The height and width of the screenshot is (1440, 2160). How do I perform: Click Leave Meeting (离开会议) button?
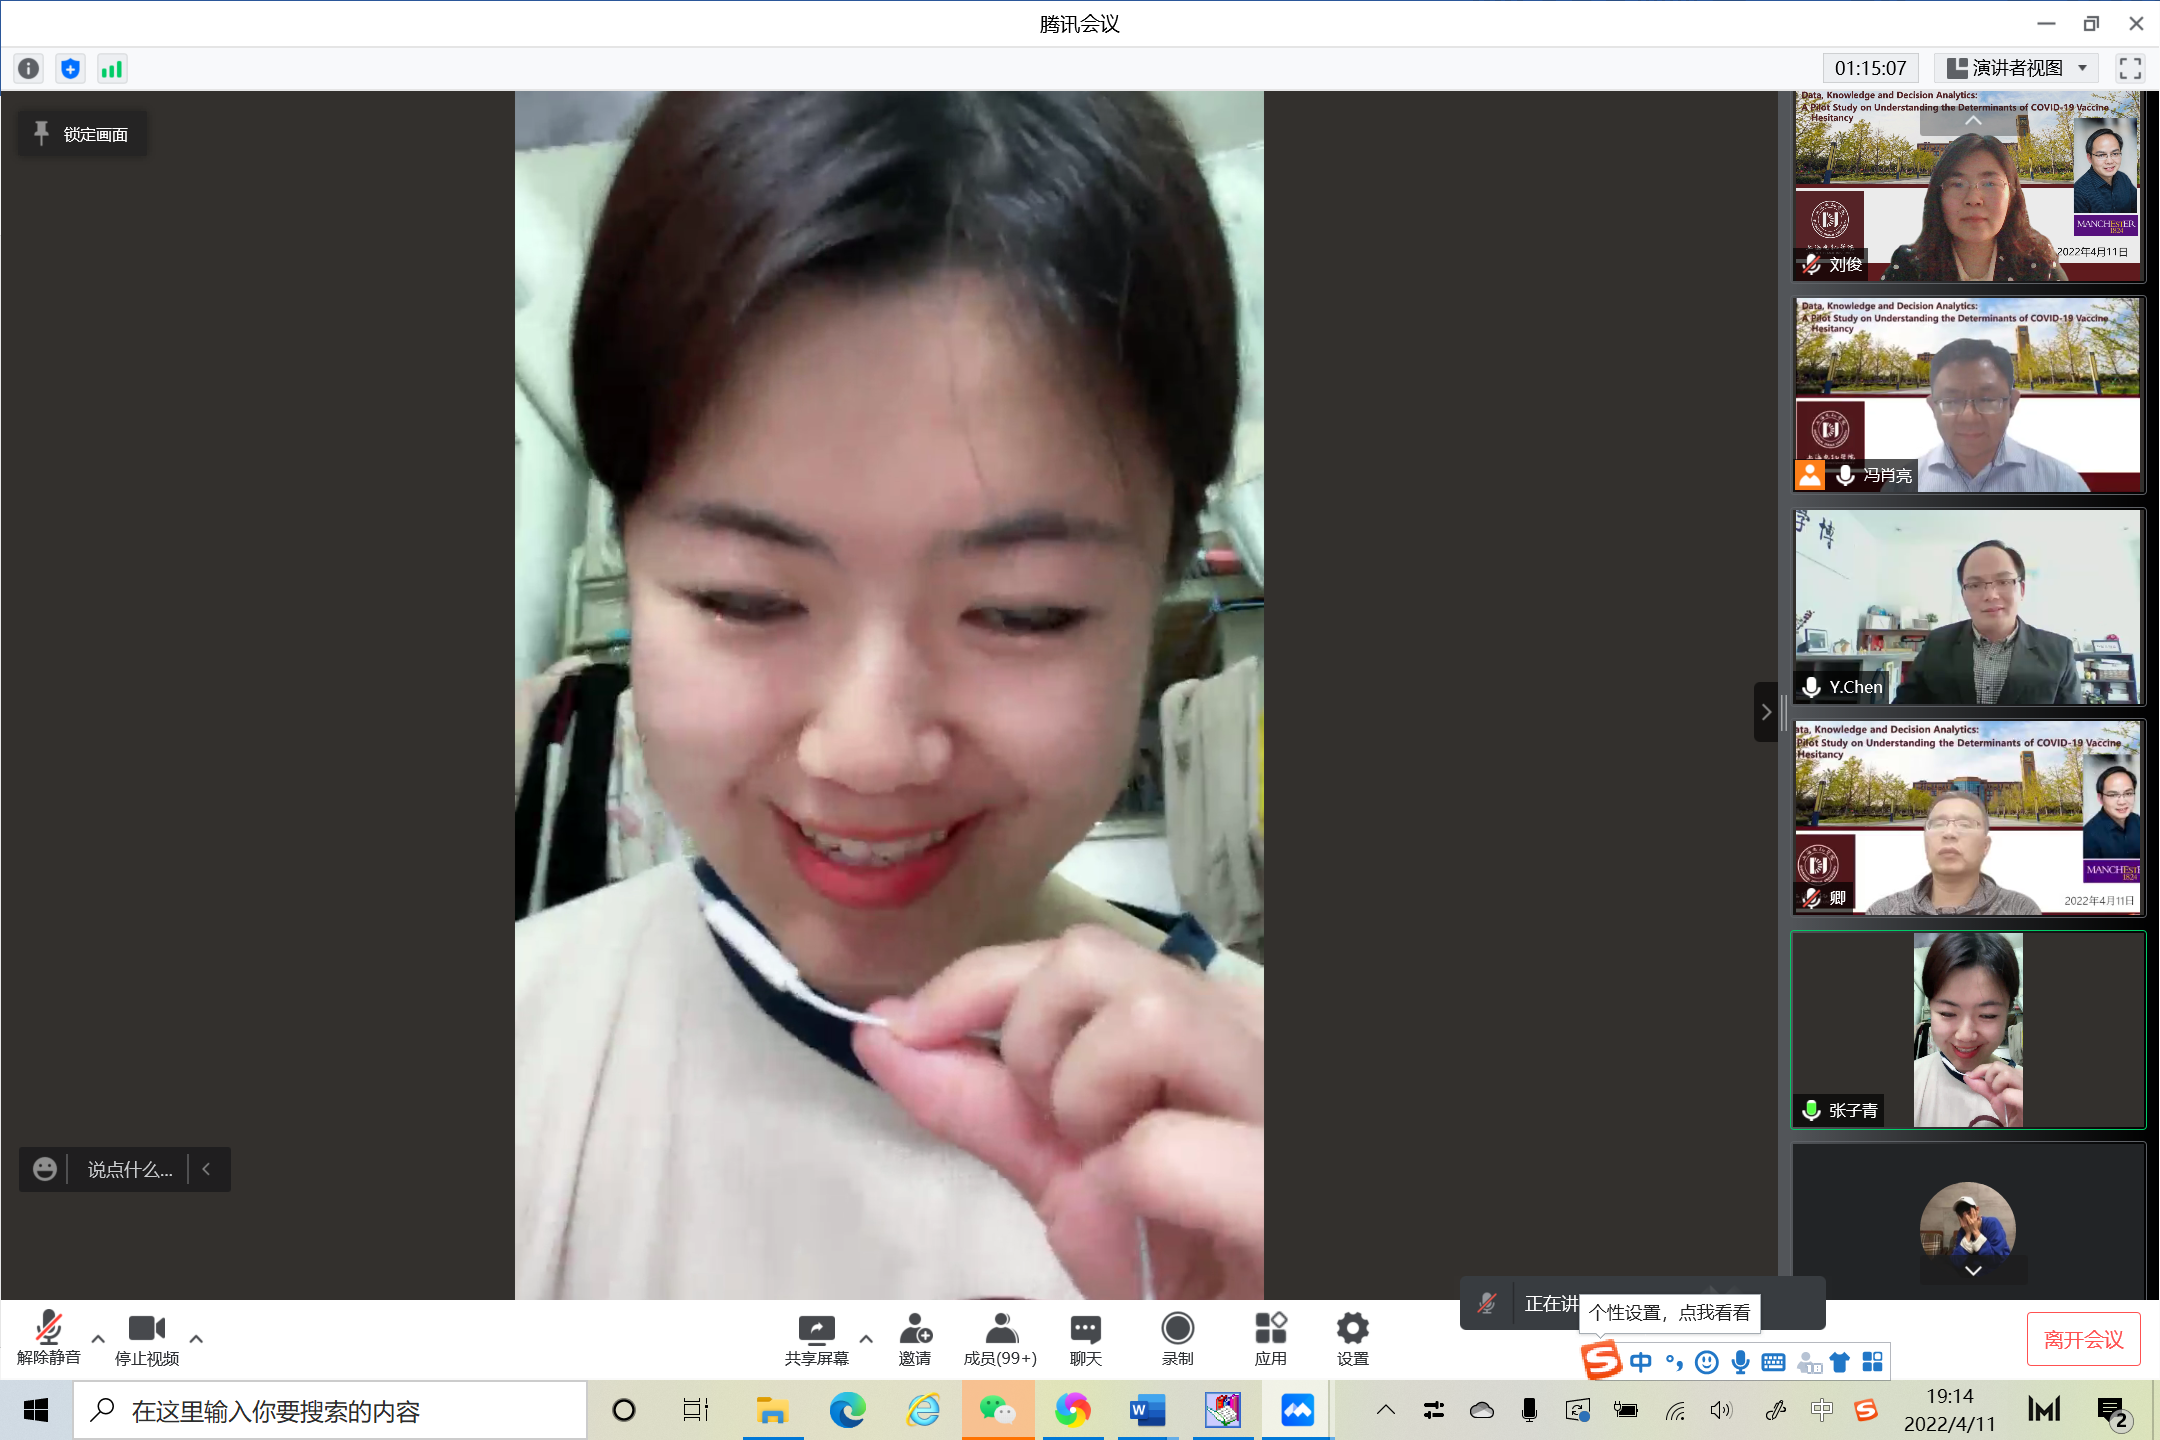coord(2083,1339)
